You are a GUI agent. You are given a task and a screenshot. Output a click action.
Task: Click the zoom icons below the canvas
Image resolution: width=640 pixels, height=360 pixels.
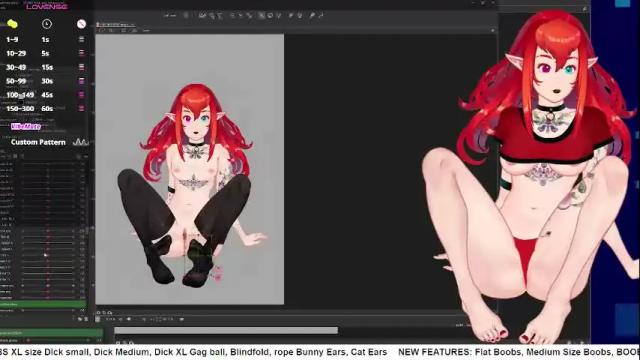tap(104, 313)
